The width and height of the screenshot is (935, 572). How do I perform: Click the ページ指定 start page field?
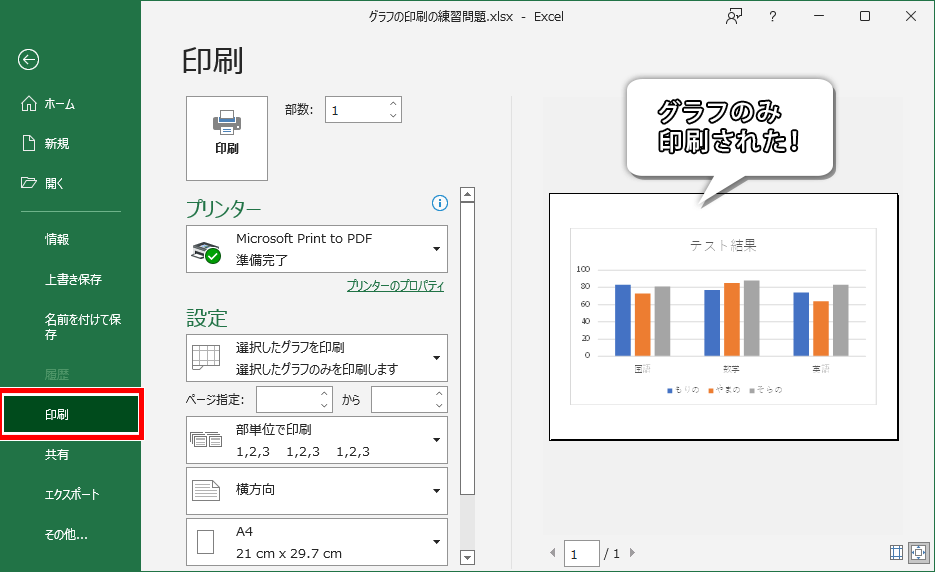[x=287, y=400]
